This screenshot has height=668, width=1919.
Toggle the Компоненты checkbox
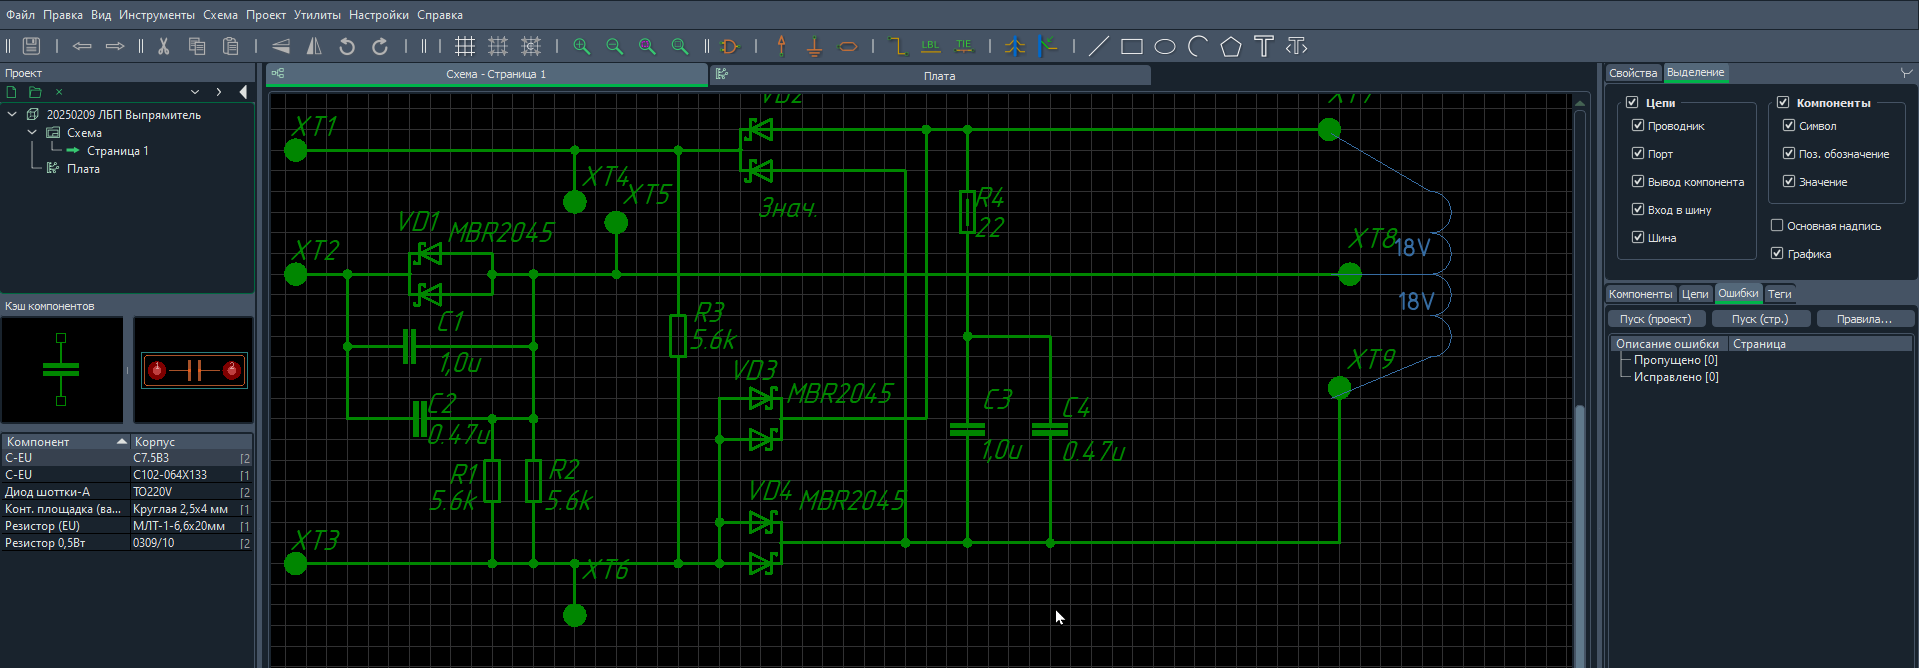click(x=1783, y=102)
